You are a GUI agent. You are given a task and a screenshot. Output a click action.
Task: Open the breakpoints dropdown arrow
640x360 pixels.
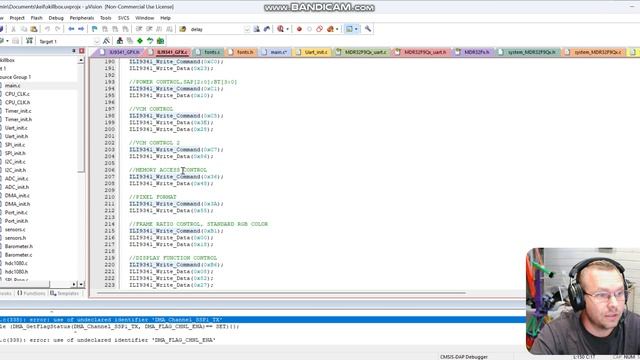tap(337, 29)
